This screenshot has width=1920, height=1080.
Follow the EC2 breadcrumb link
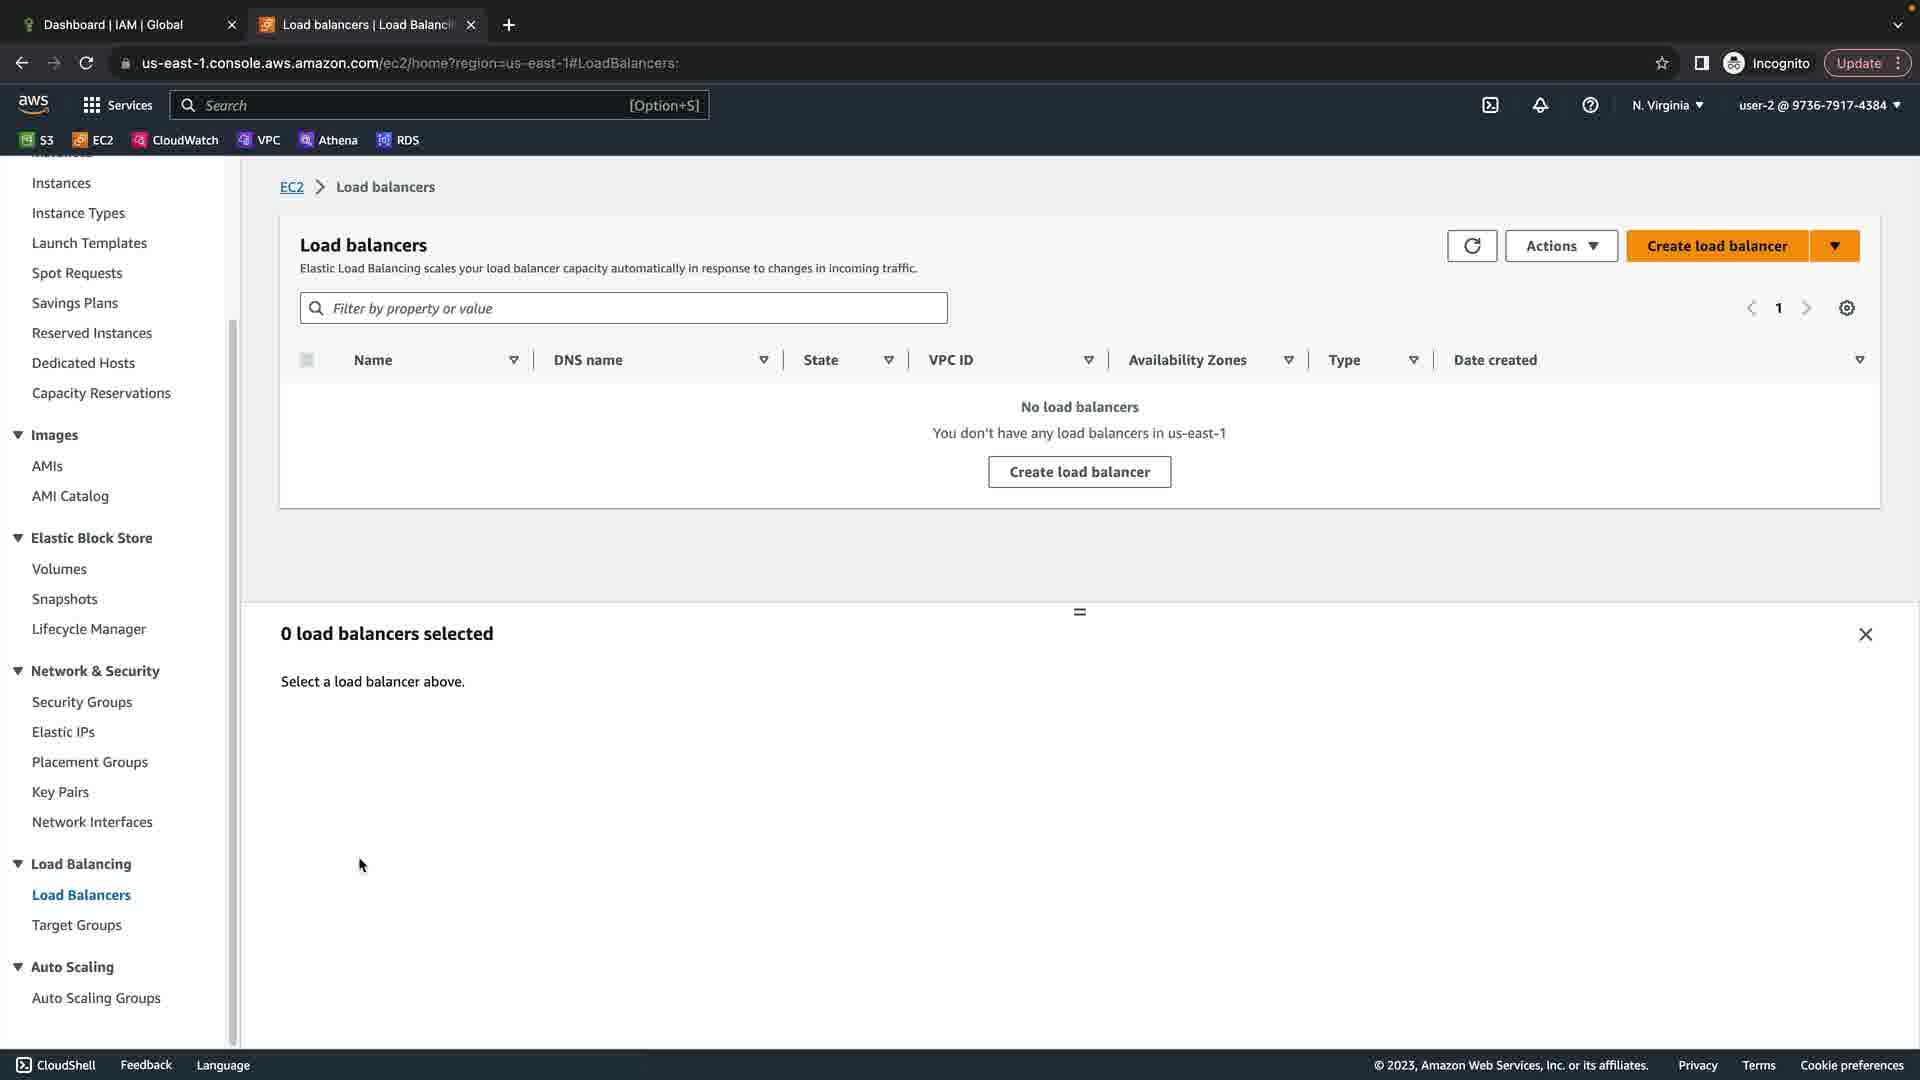[291, 187]
